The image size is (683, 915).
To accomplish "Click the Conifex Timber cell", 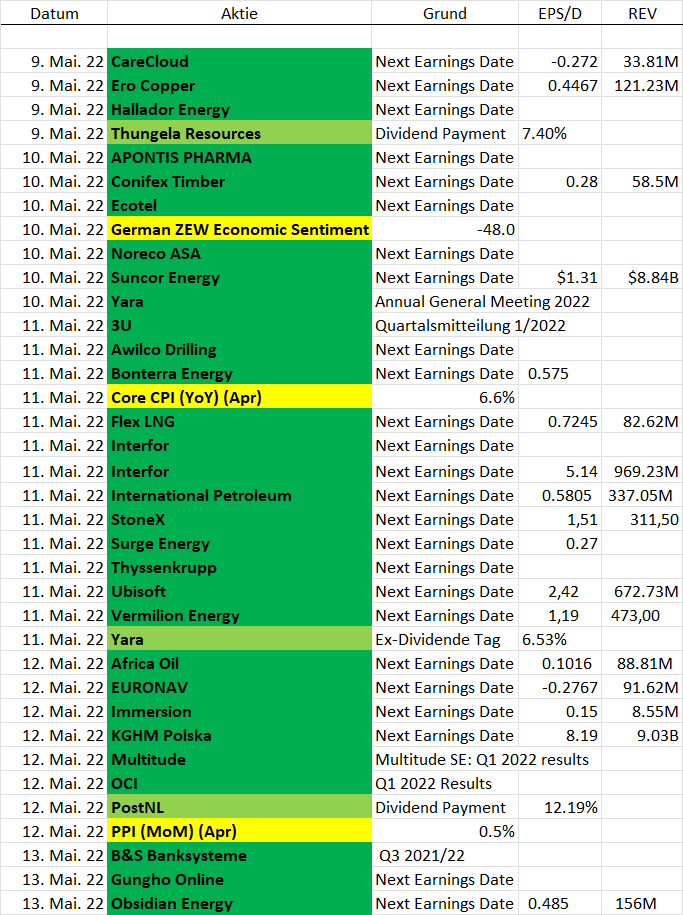I will point(239,181).
